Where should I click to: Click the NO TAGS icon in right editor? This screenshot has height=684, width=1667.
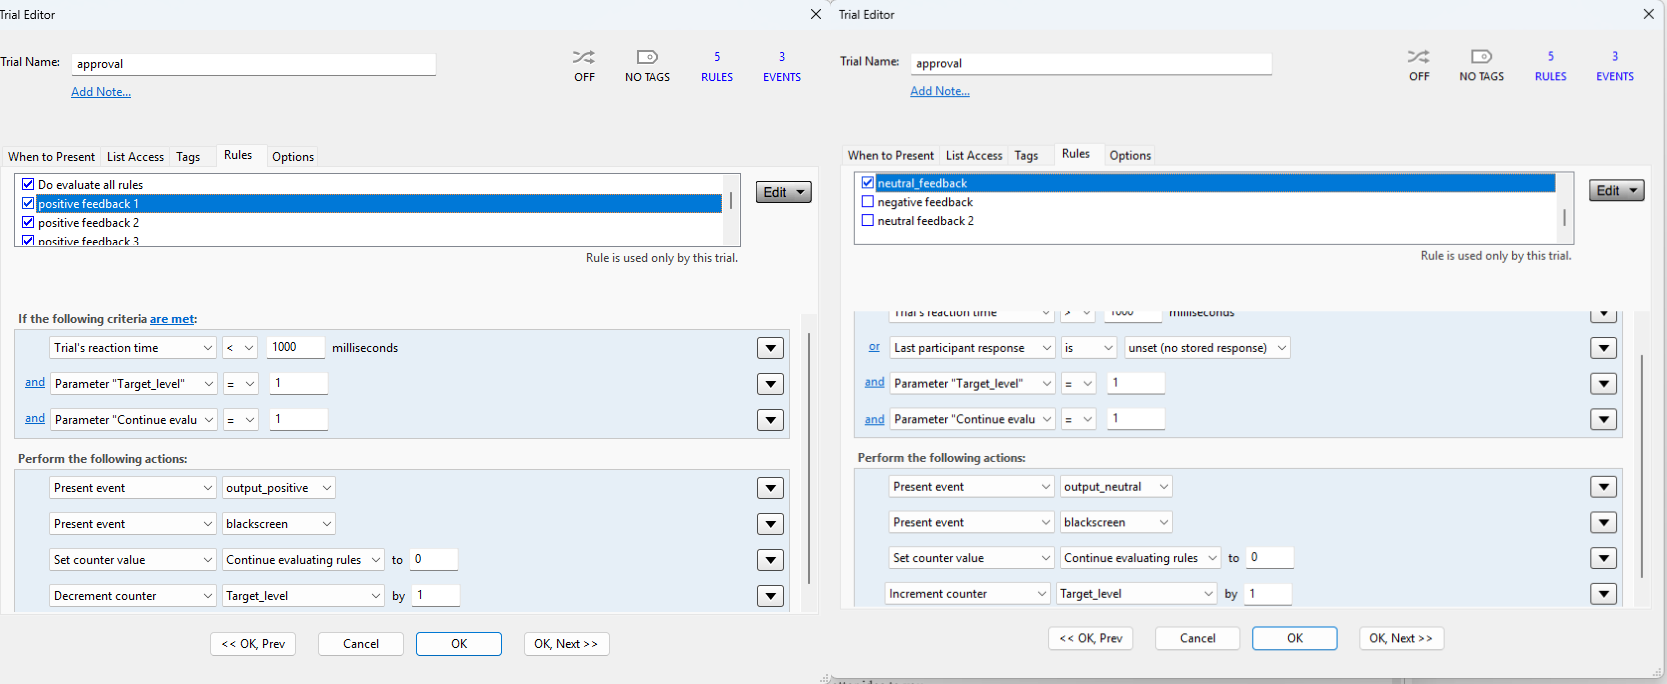(1481, 57)
